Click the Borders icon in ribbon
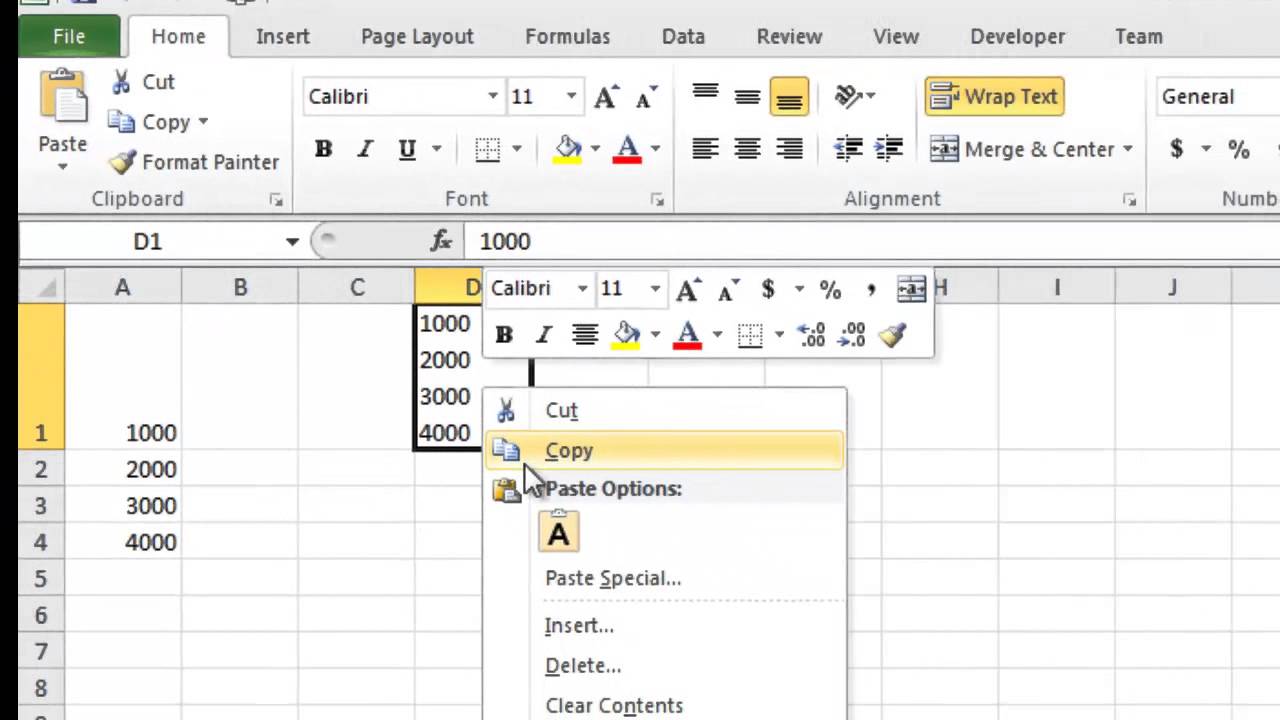 click(x=487, y=150)
